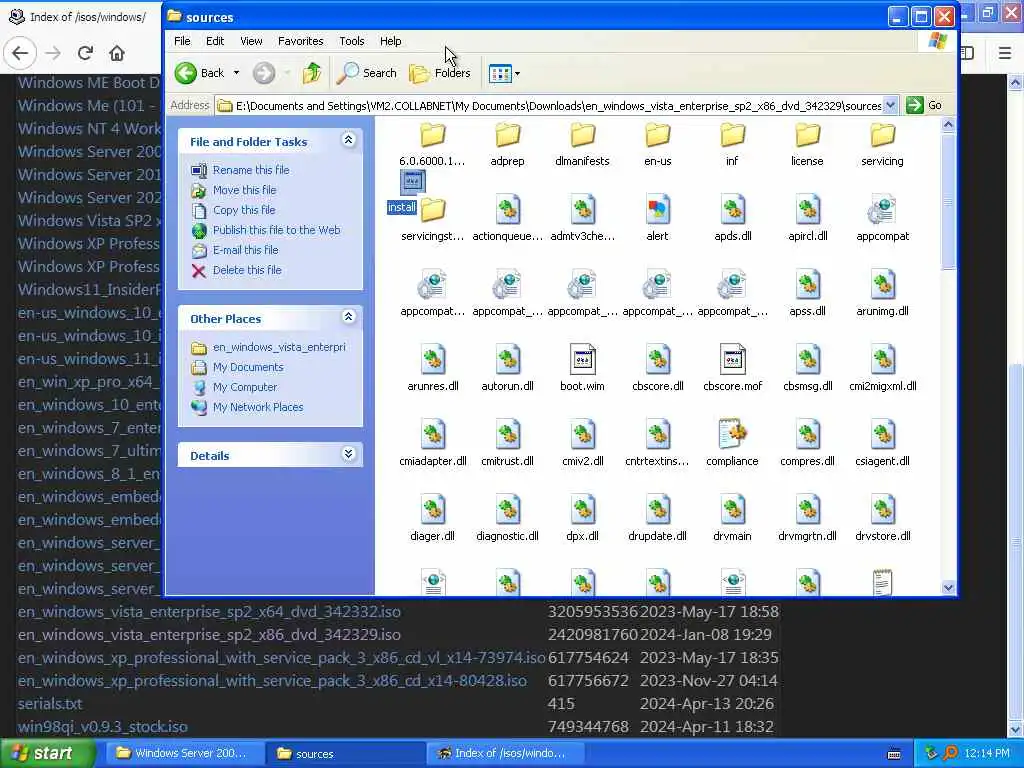The width and height of the screenshot is (1024, 768).
Task: Open the Help menu
Action: [x=391, y=41]
